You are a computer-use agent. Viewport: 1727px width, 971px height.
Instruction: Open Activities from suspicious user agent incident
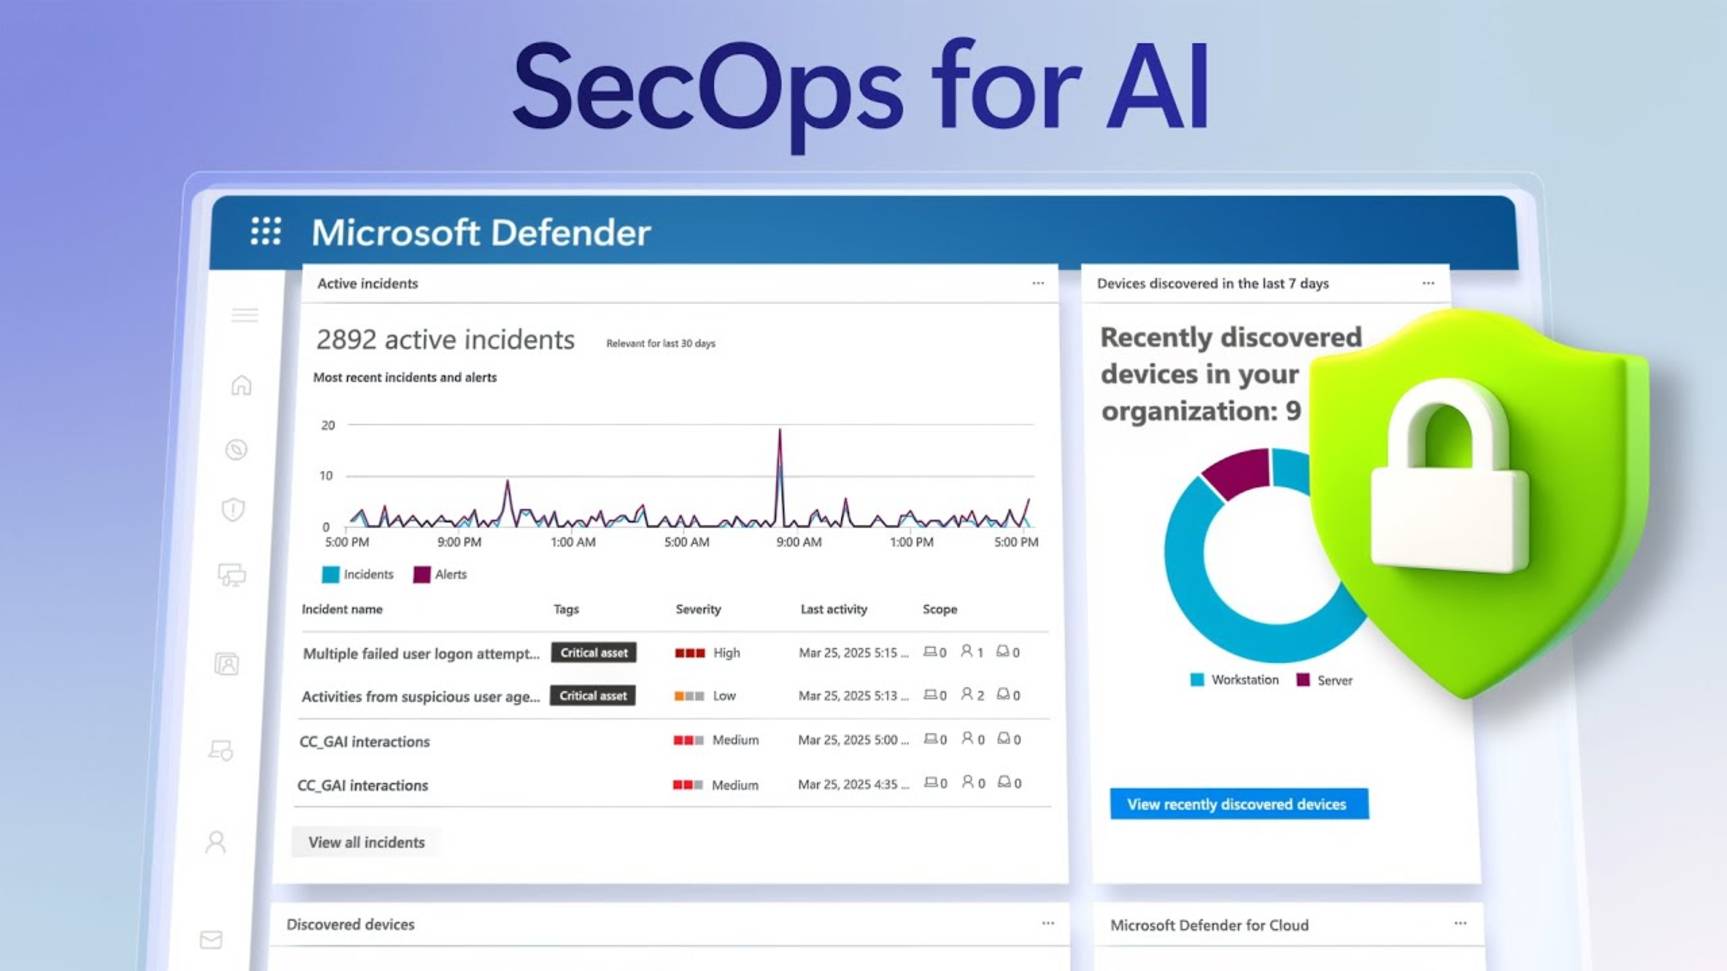point(420,696)
